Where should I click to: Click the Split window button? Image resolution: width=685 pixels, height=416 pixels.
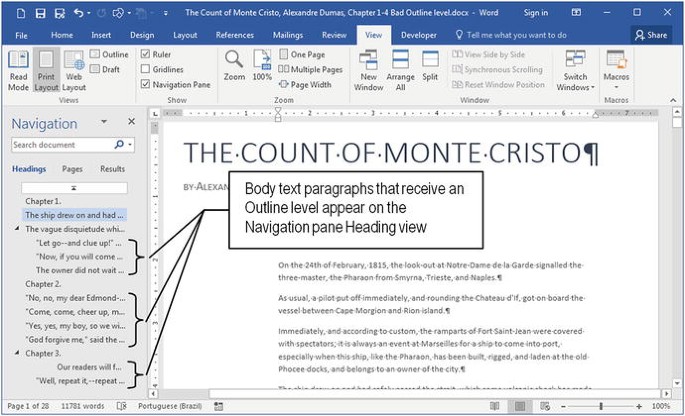coord(430,66)
